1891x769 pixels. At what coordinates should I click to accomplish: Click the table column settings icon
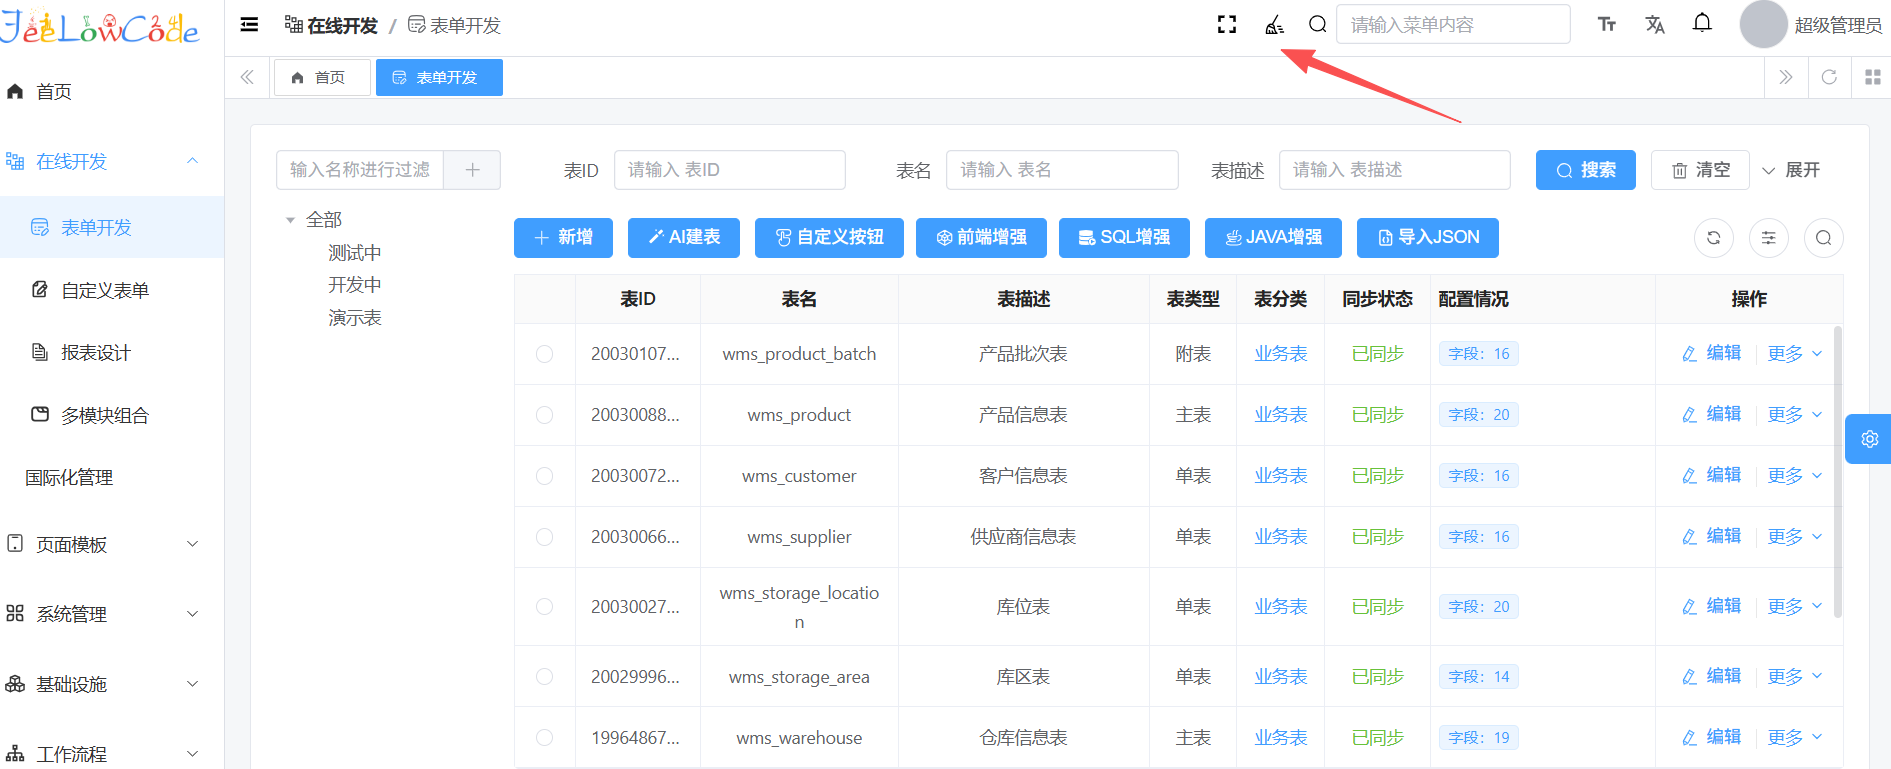pos(1768,238)
